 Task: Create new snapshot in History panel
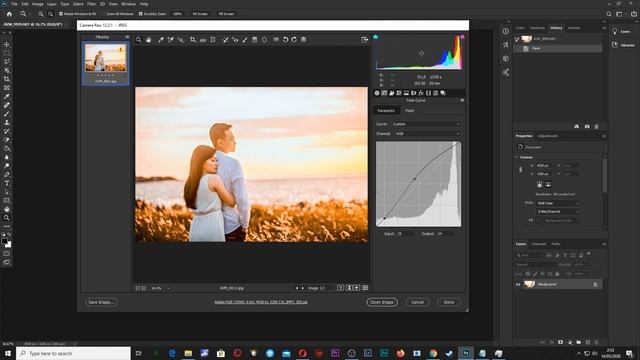pos(587,127)
